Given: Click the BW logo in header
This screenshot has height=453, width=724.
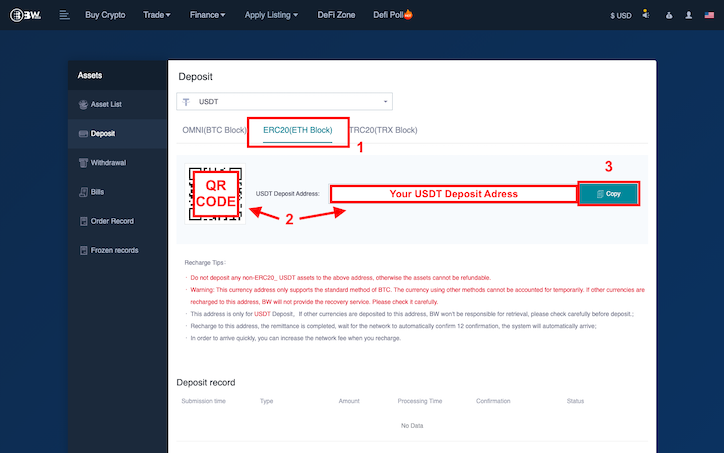Looking at the screenshot, I should point(25,15).
